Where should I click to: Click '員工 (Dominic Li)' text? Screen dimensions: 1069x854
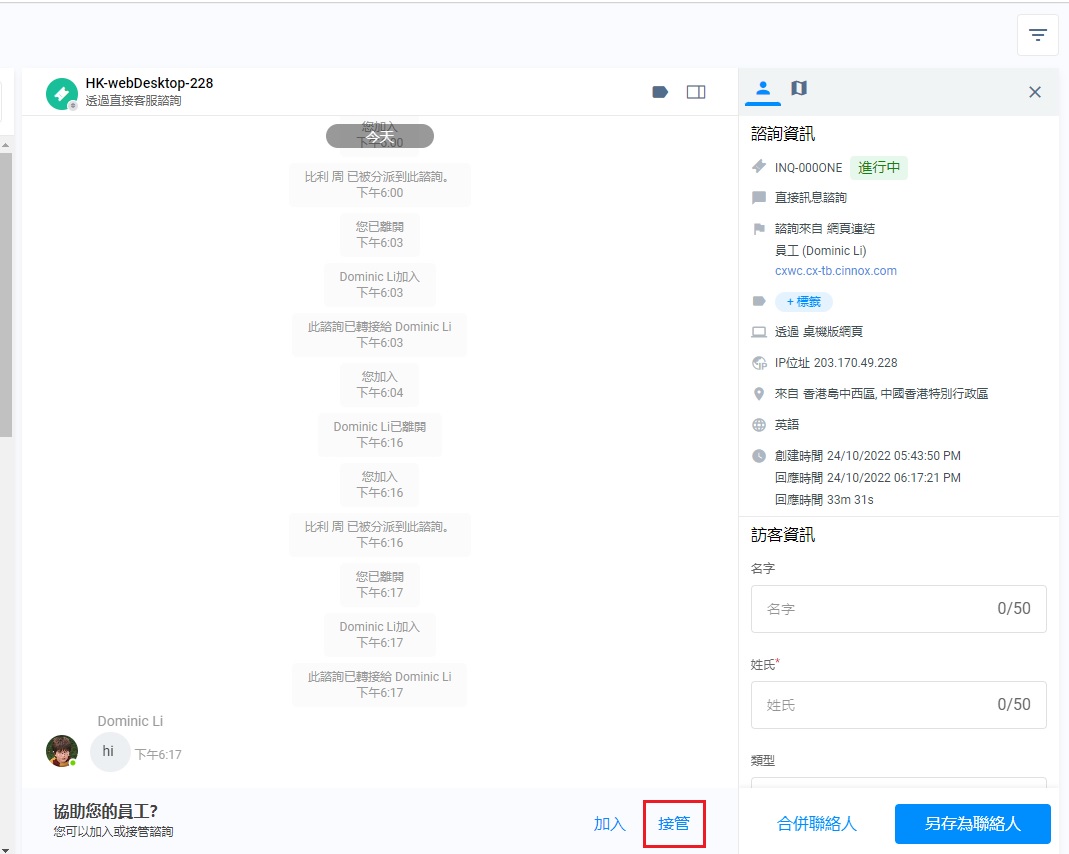[x=820, y=251]
